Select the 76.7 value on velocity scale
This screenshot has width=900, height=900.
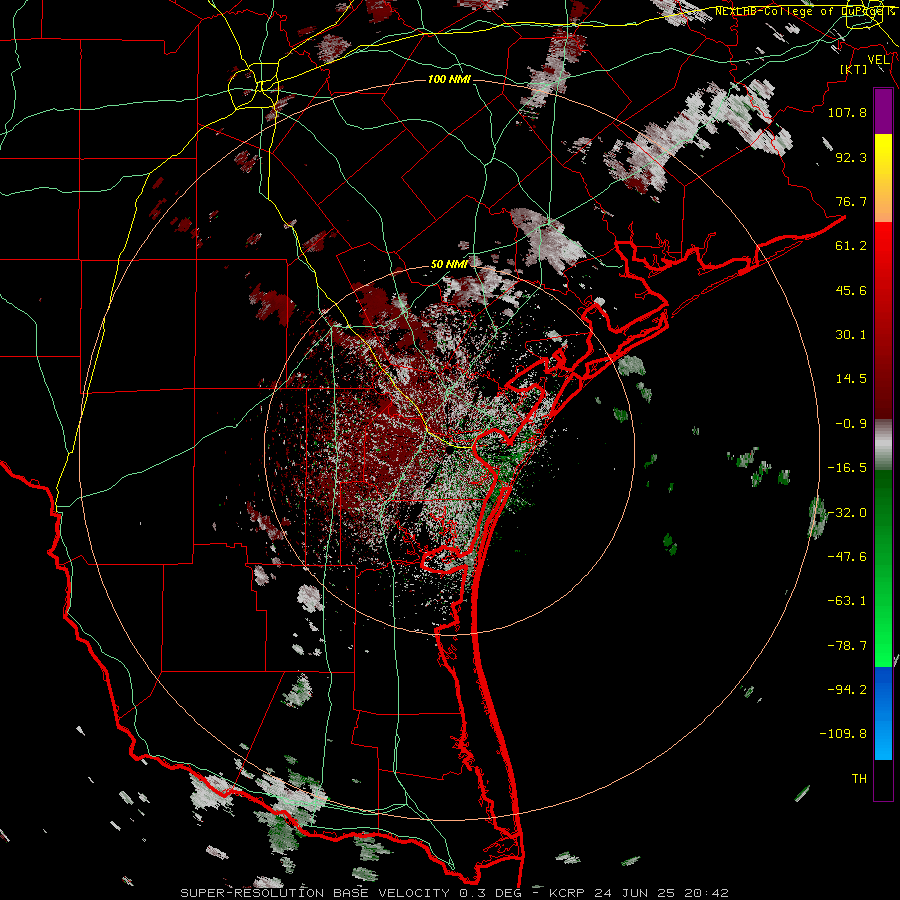(x=851, y=201)
